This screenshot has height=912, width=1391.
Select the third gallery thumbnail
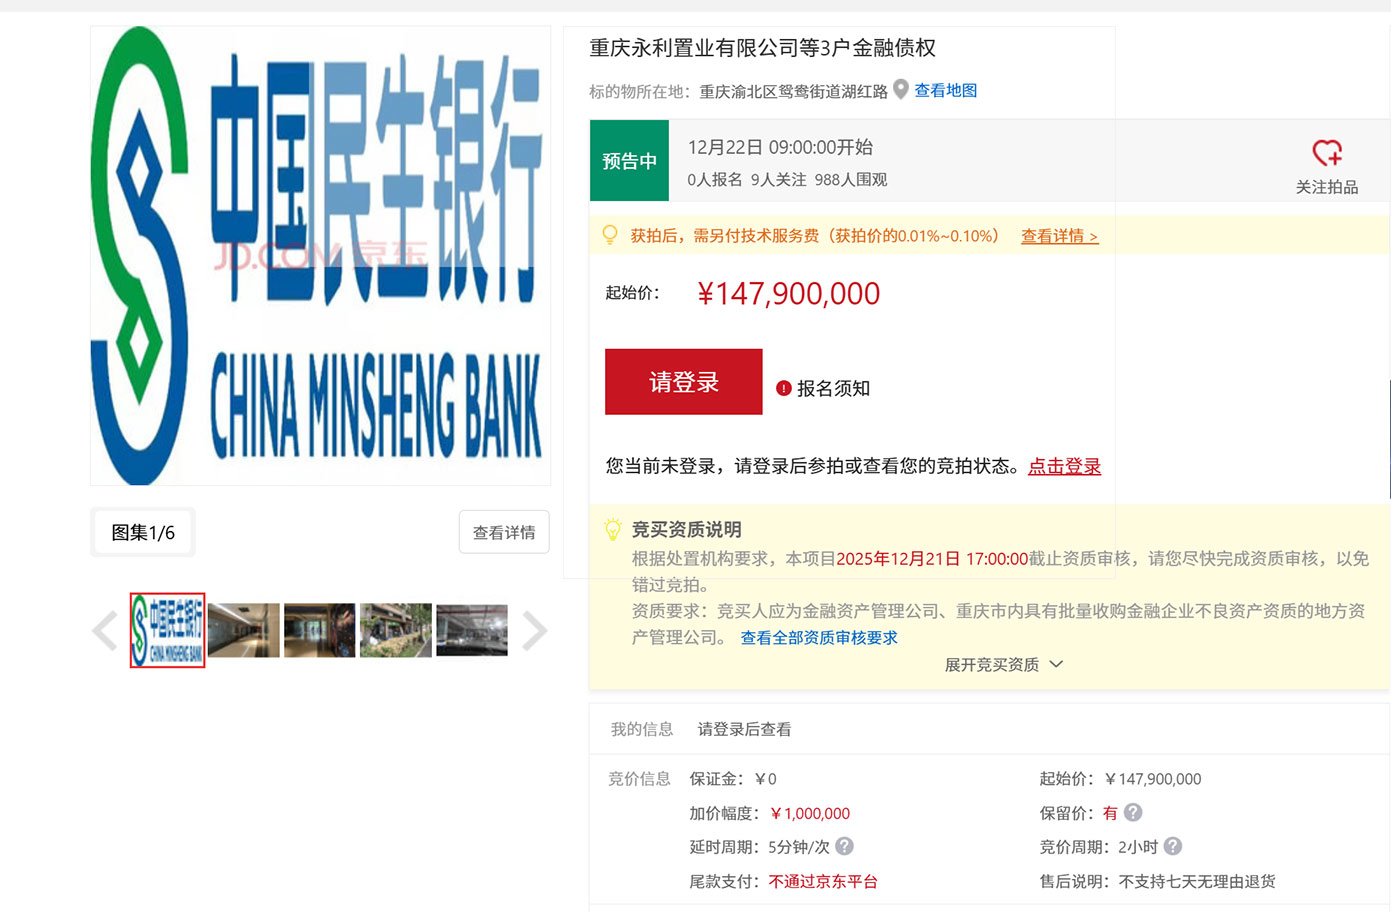point(320,630)
